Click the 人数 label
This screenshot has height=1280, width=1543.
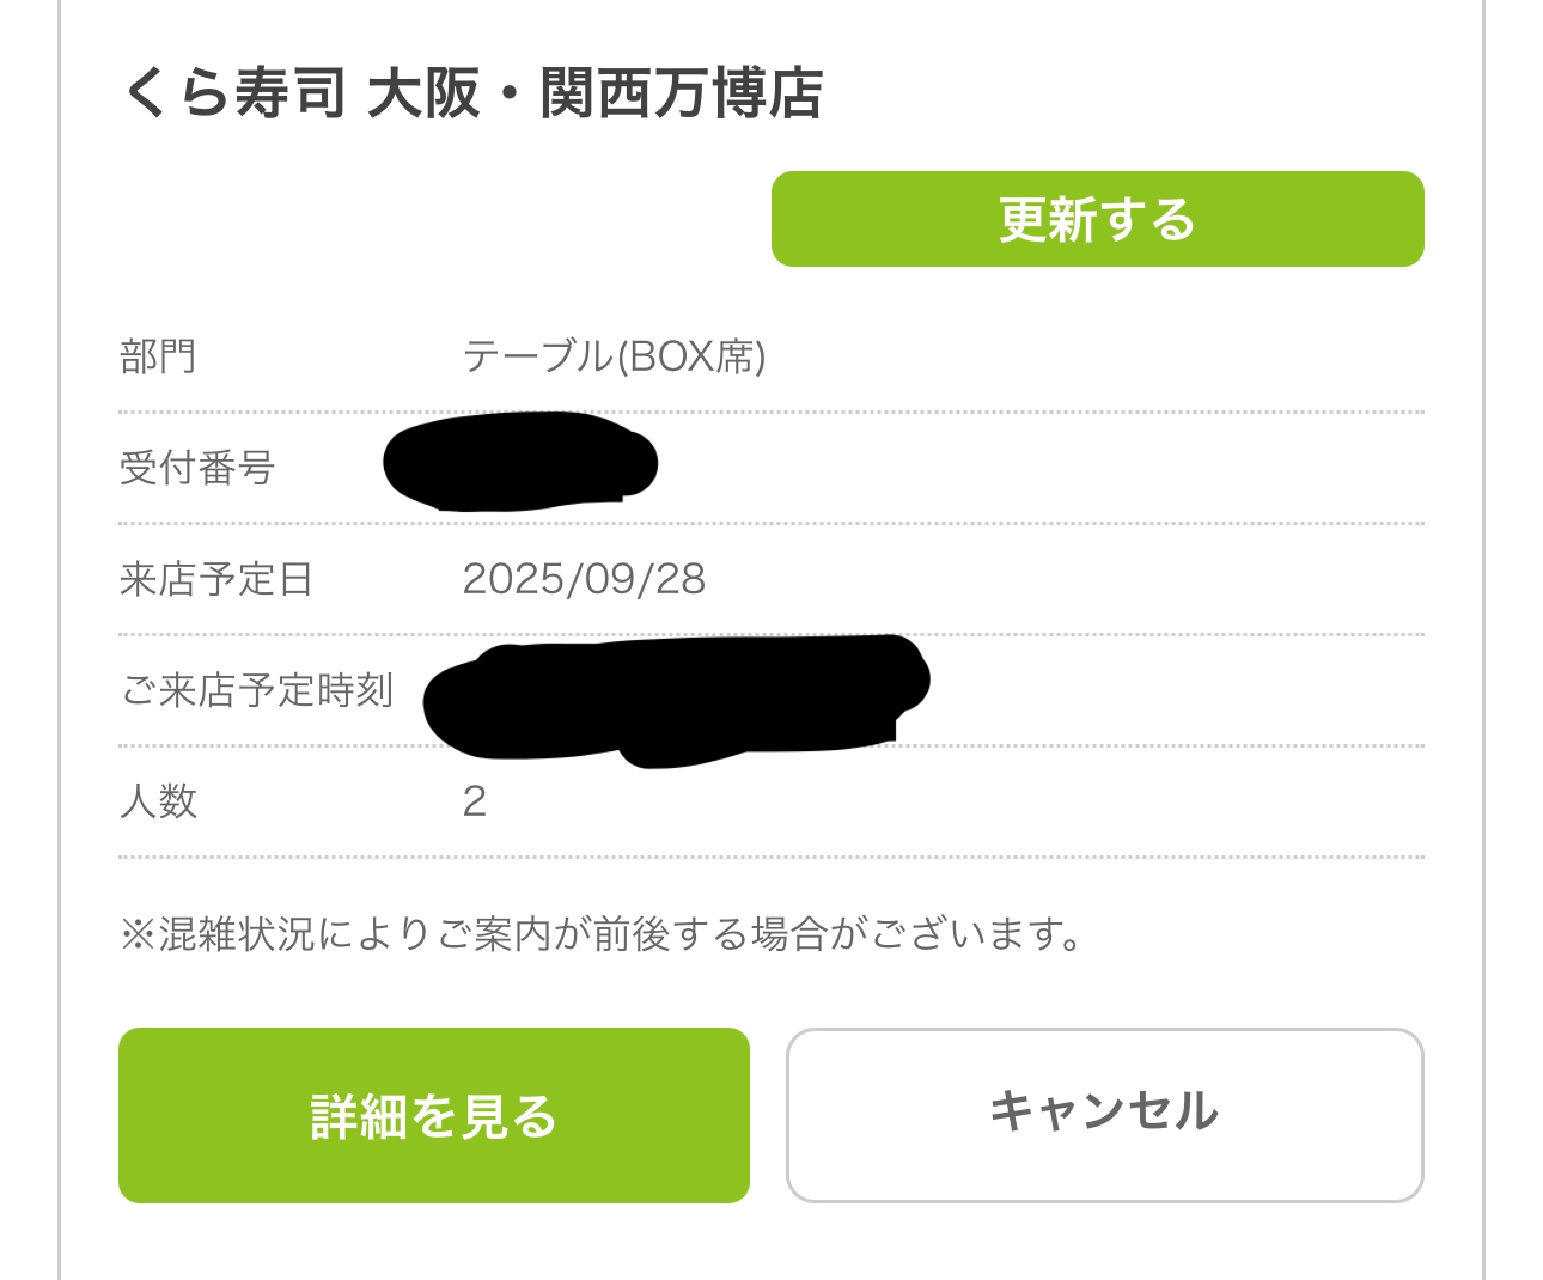point(158,801)
